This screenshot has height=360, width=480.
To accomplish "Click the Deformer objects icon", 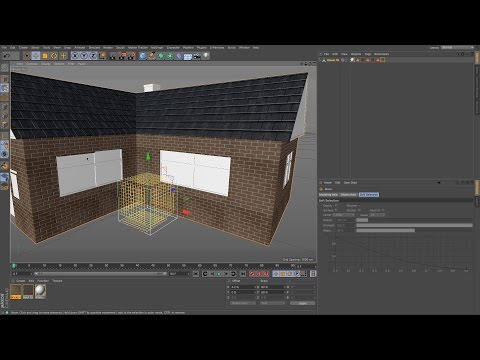I will point(179,56).
